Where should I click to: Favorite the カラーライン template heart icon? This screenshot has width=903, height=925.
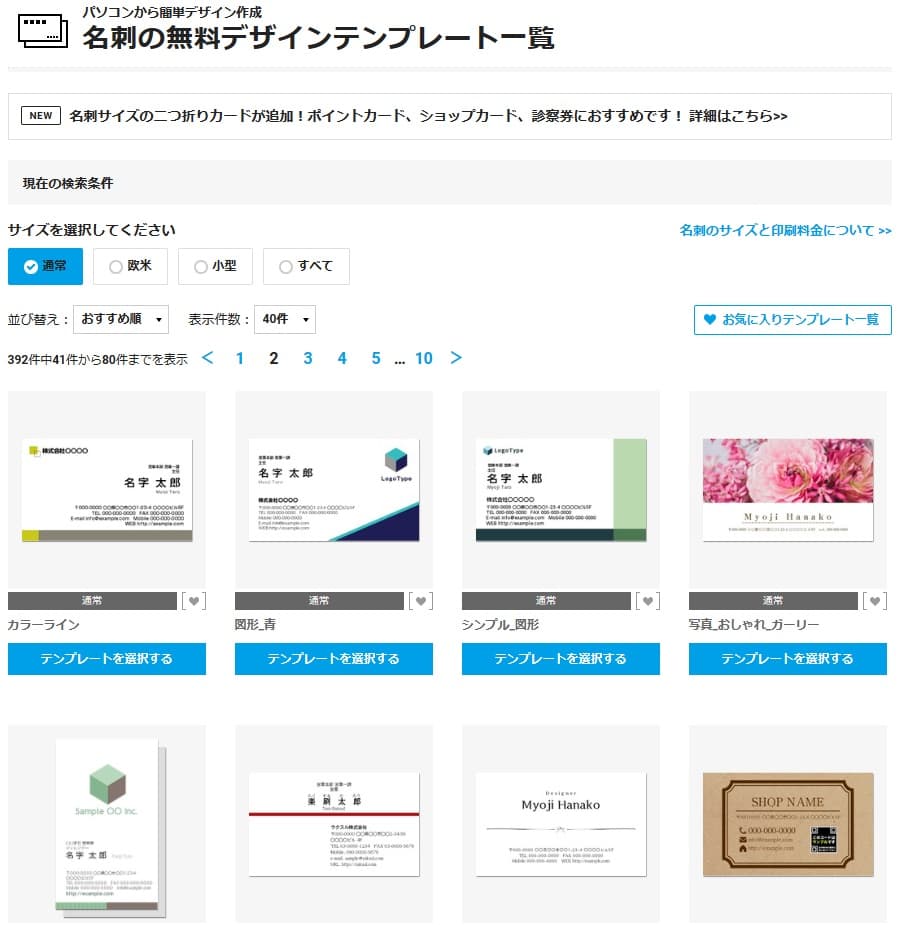[194, 601]
